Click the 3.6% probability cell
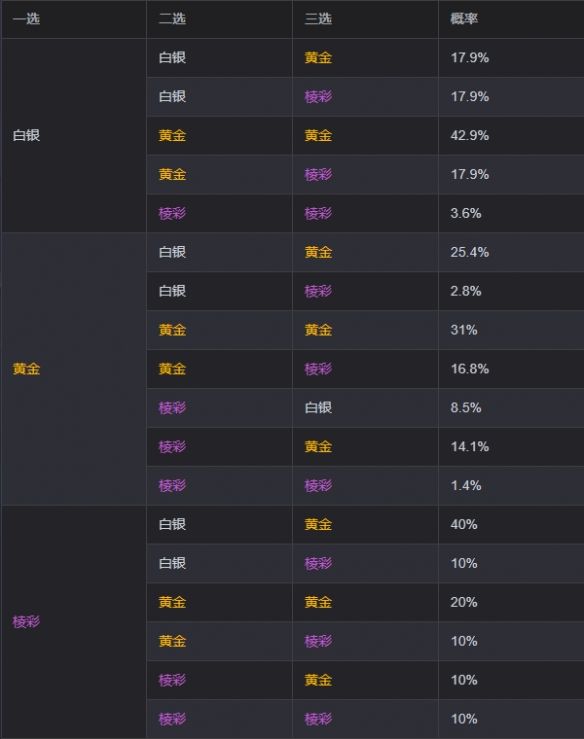The width and height of the screenshot is (584, 739). click(x=511, y=213)
